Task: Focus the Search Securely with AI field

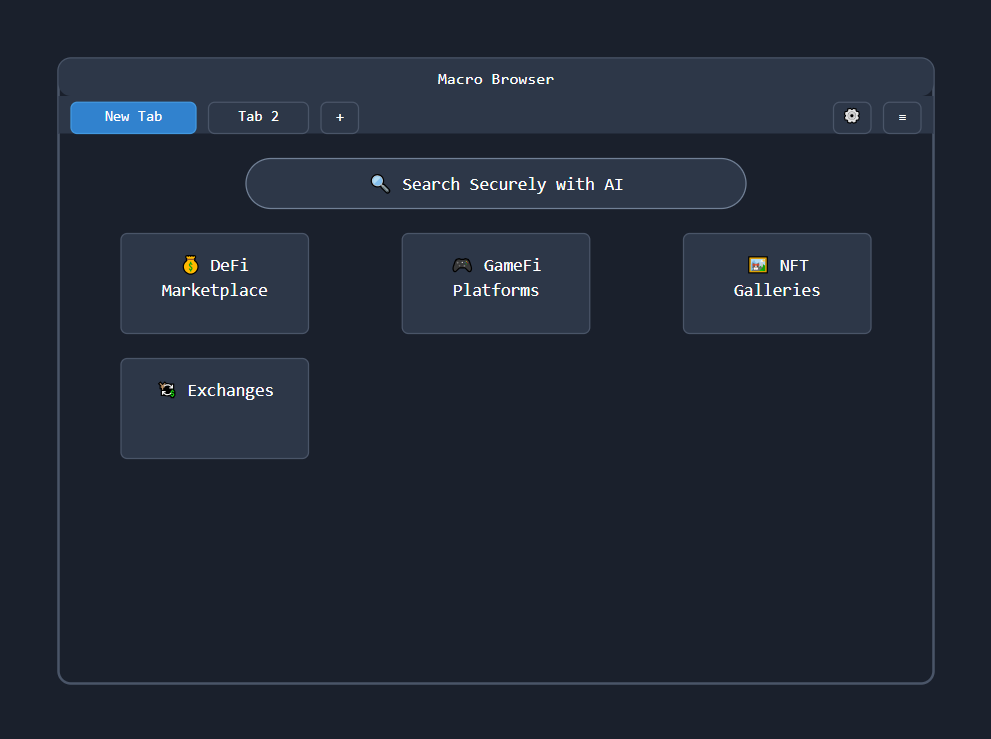Action: coord(496,184)
